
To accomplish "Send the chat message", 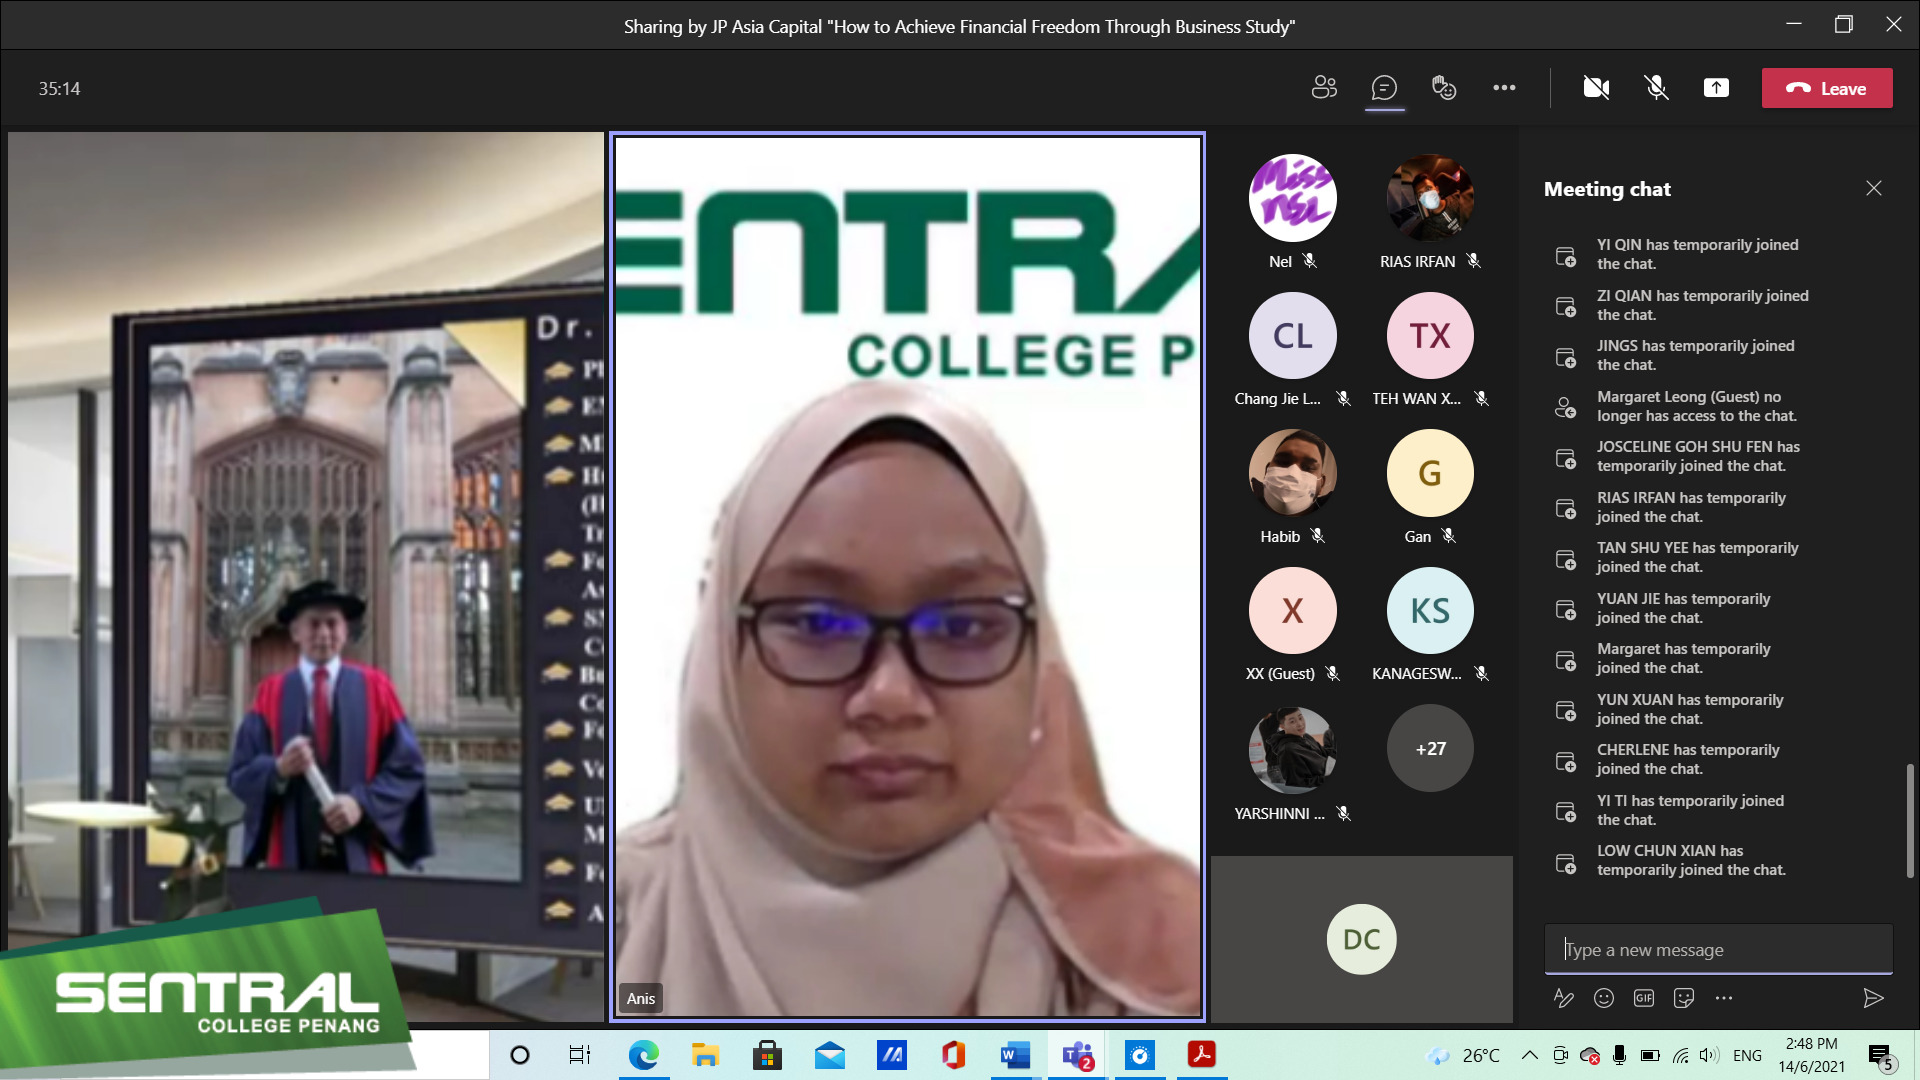I will (1873, 997).
